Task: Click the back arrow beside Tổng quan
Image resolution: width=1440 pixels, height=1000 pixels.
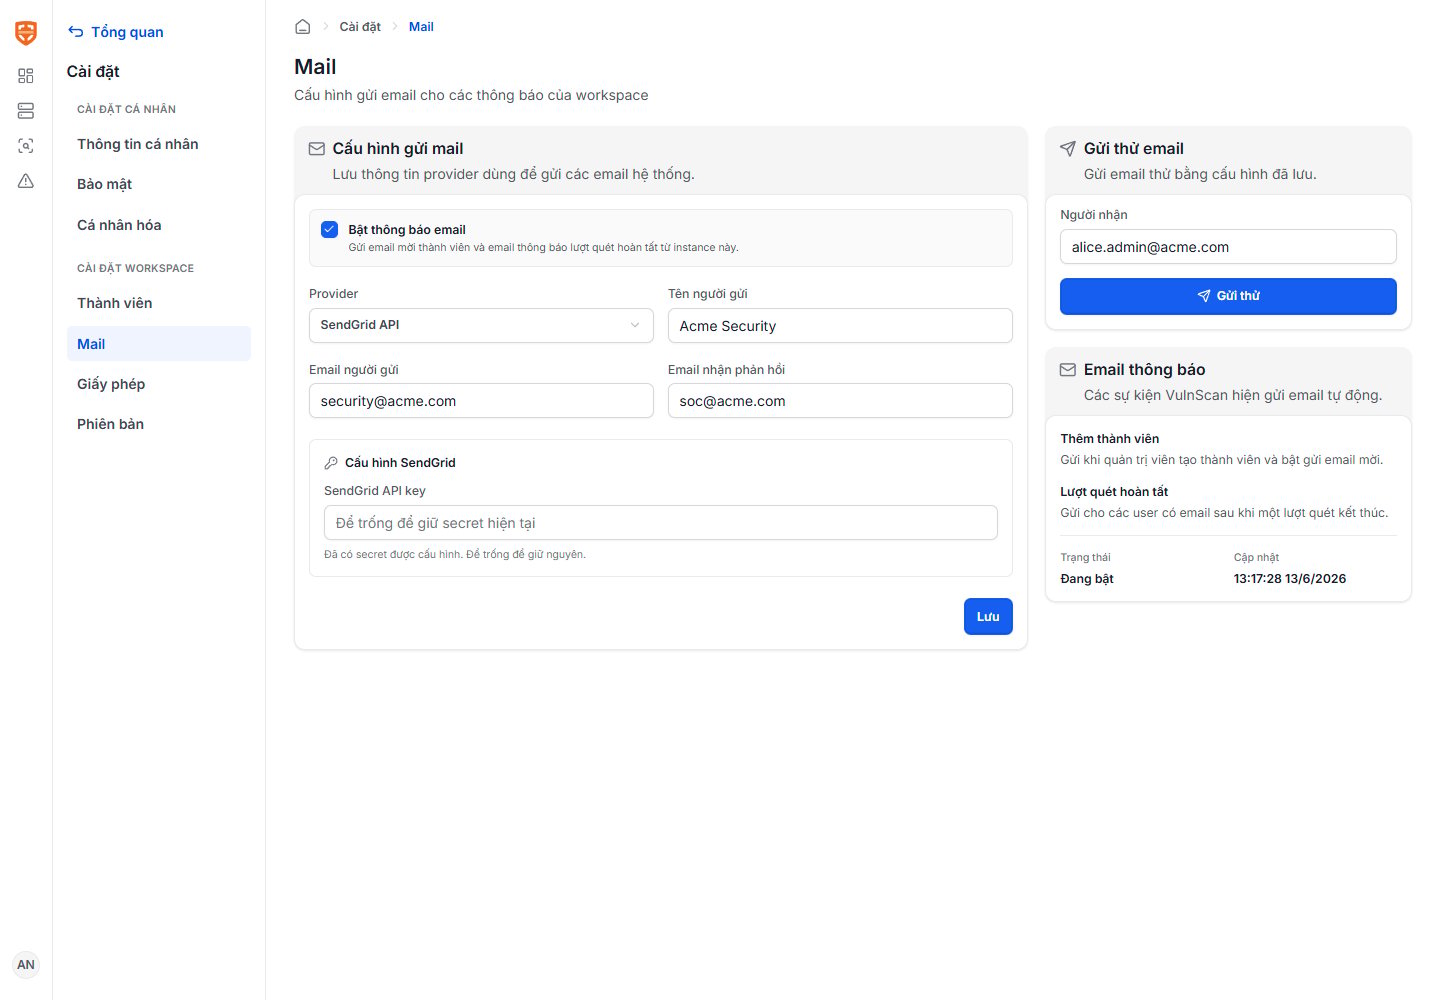Action: [76, 32]
